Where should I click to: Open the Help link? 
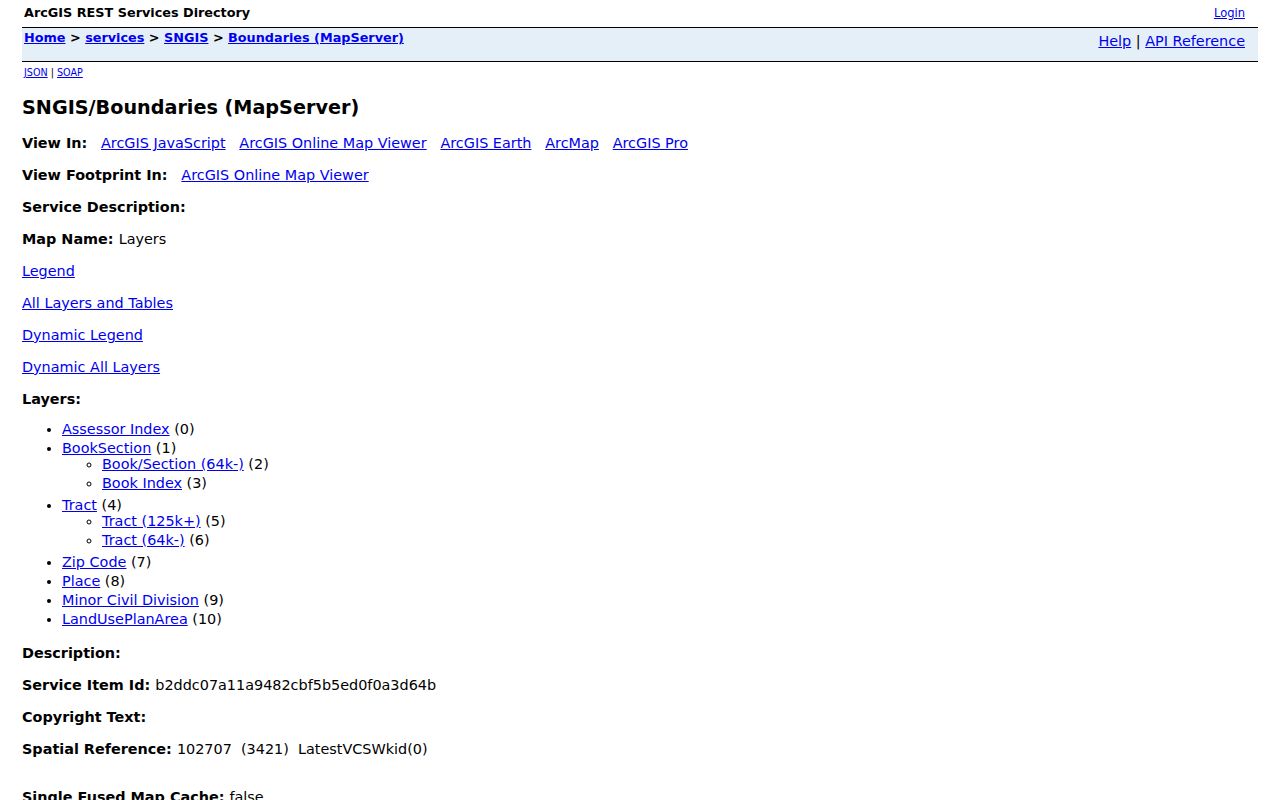click(x=1114, y=41)
